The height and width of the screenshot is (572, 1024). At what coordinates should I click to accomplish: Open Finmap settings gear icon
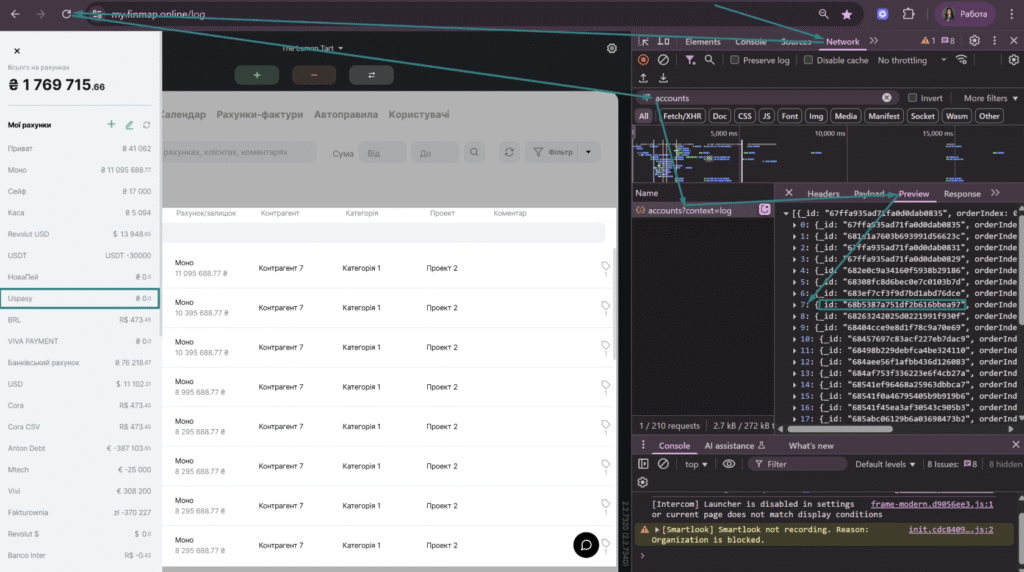click(611, 48)
